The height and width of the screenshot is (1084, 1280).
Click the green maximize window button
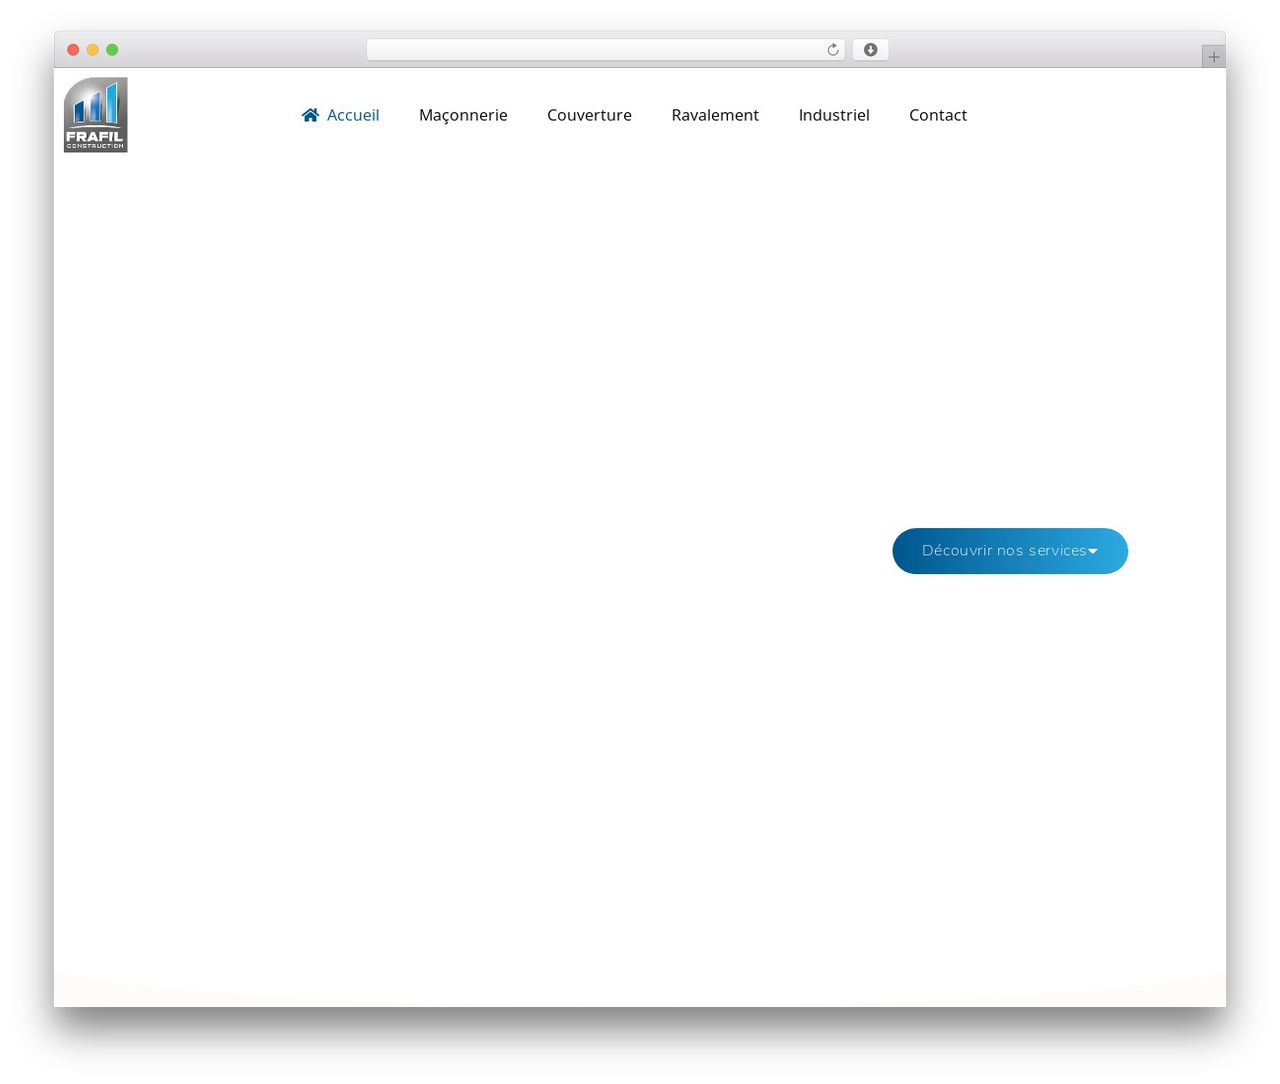click(112, 50)
